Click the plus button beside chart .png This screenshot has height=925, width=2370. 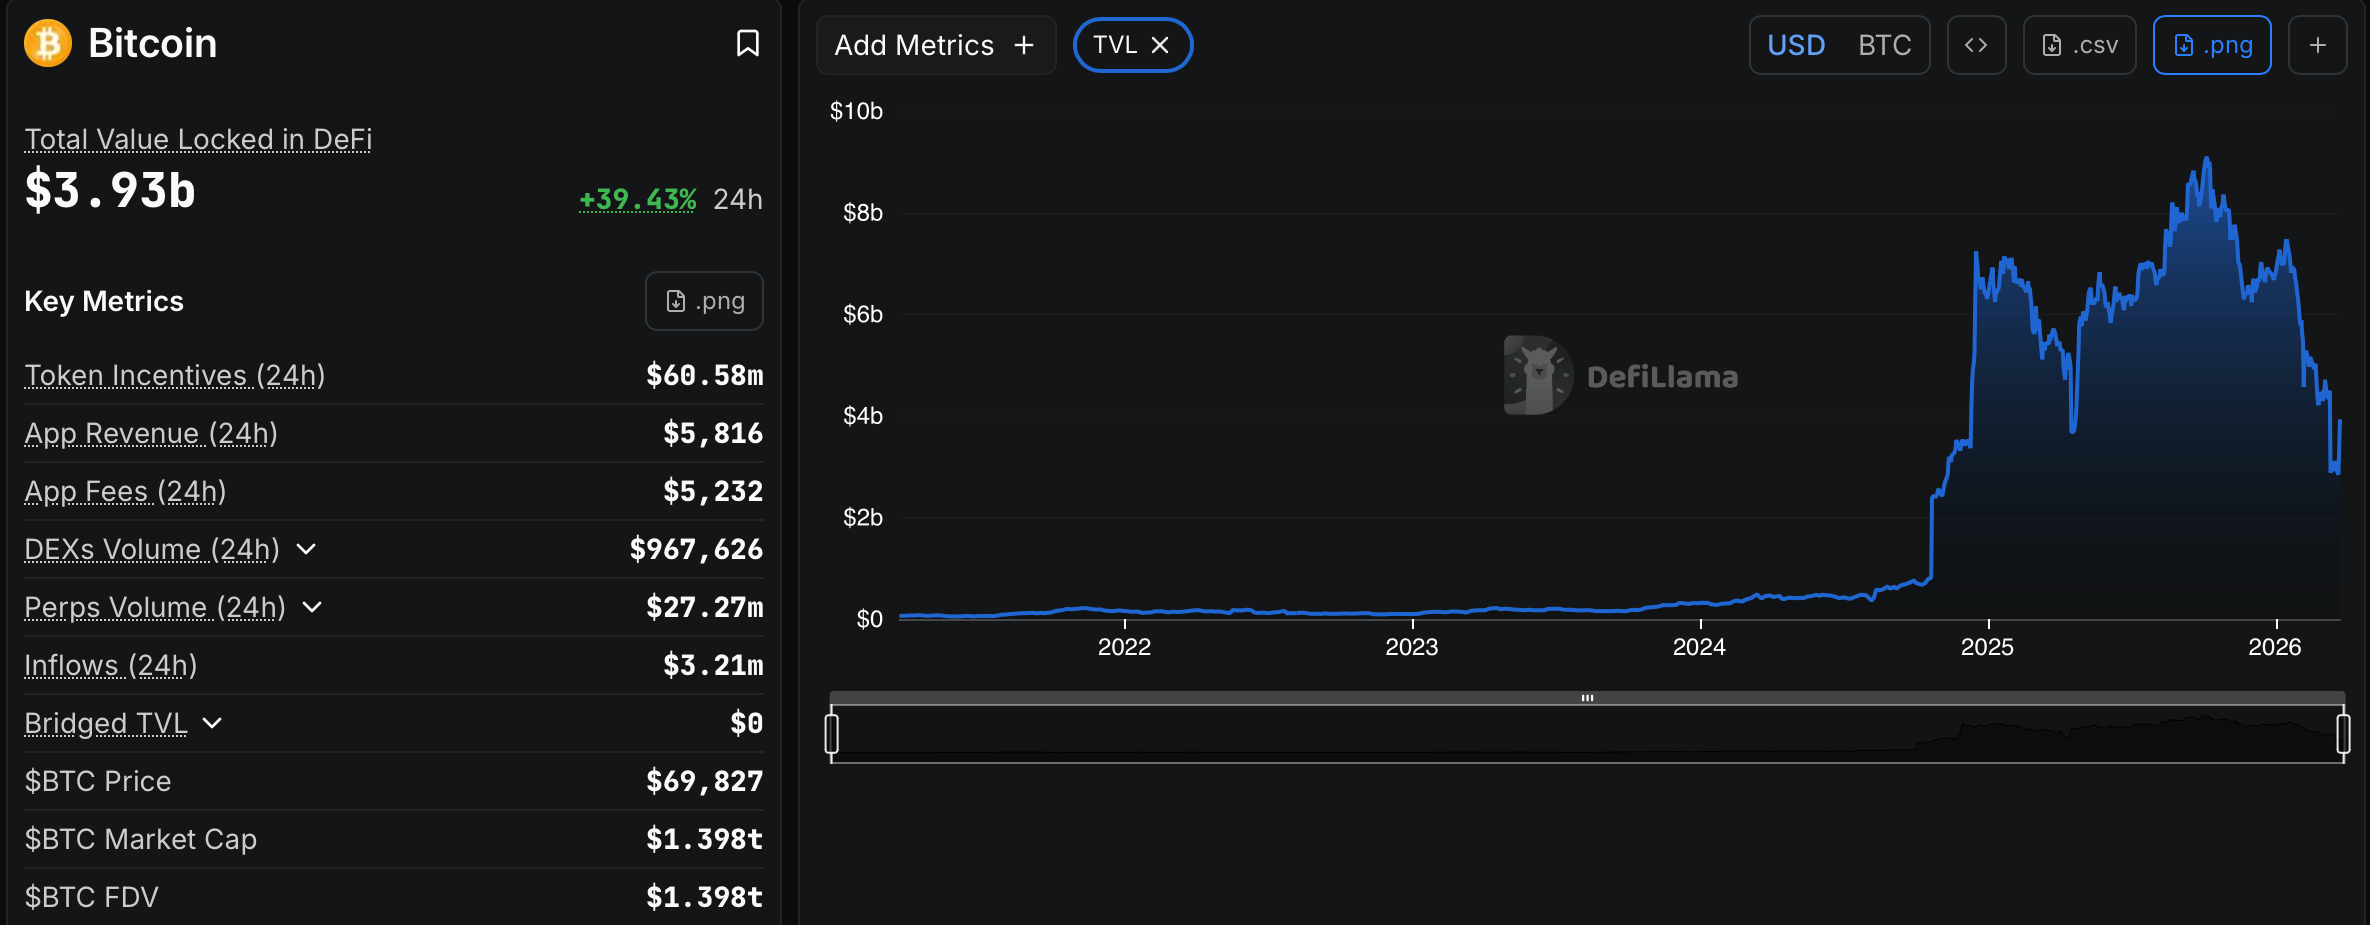[x=2317, y=45]
